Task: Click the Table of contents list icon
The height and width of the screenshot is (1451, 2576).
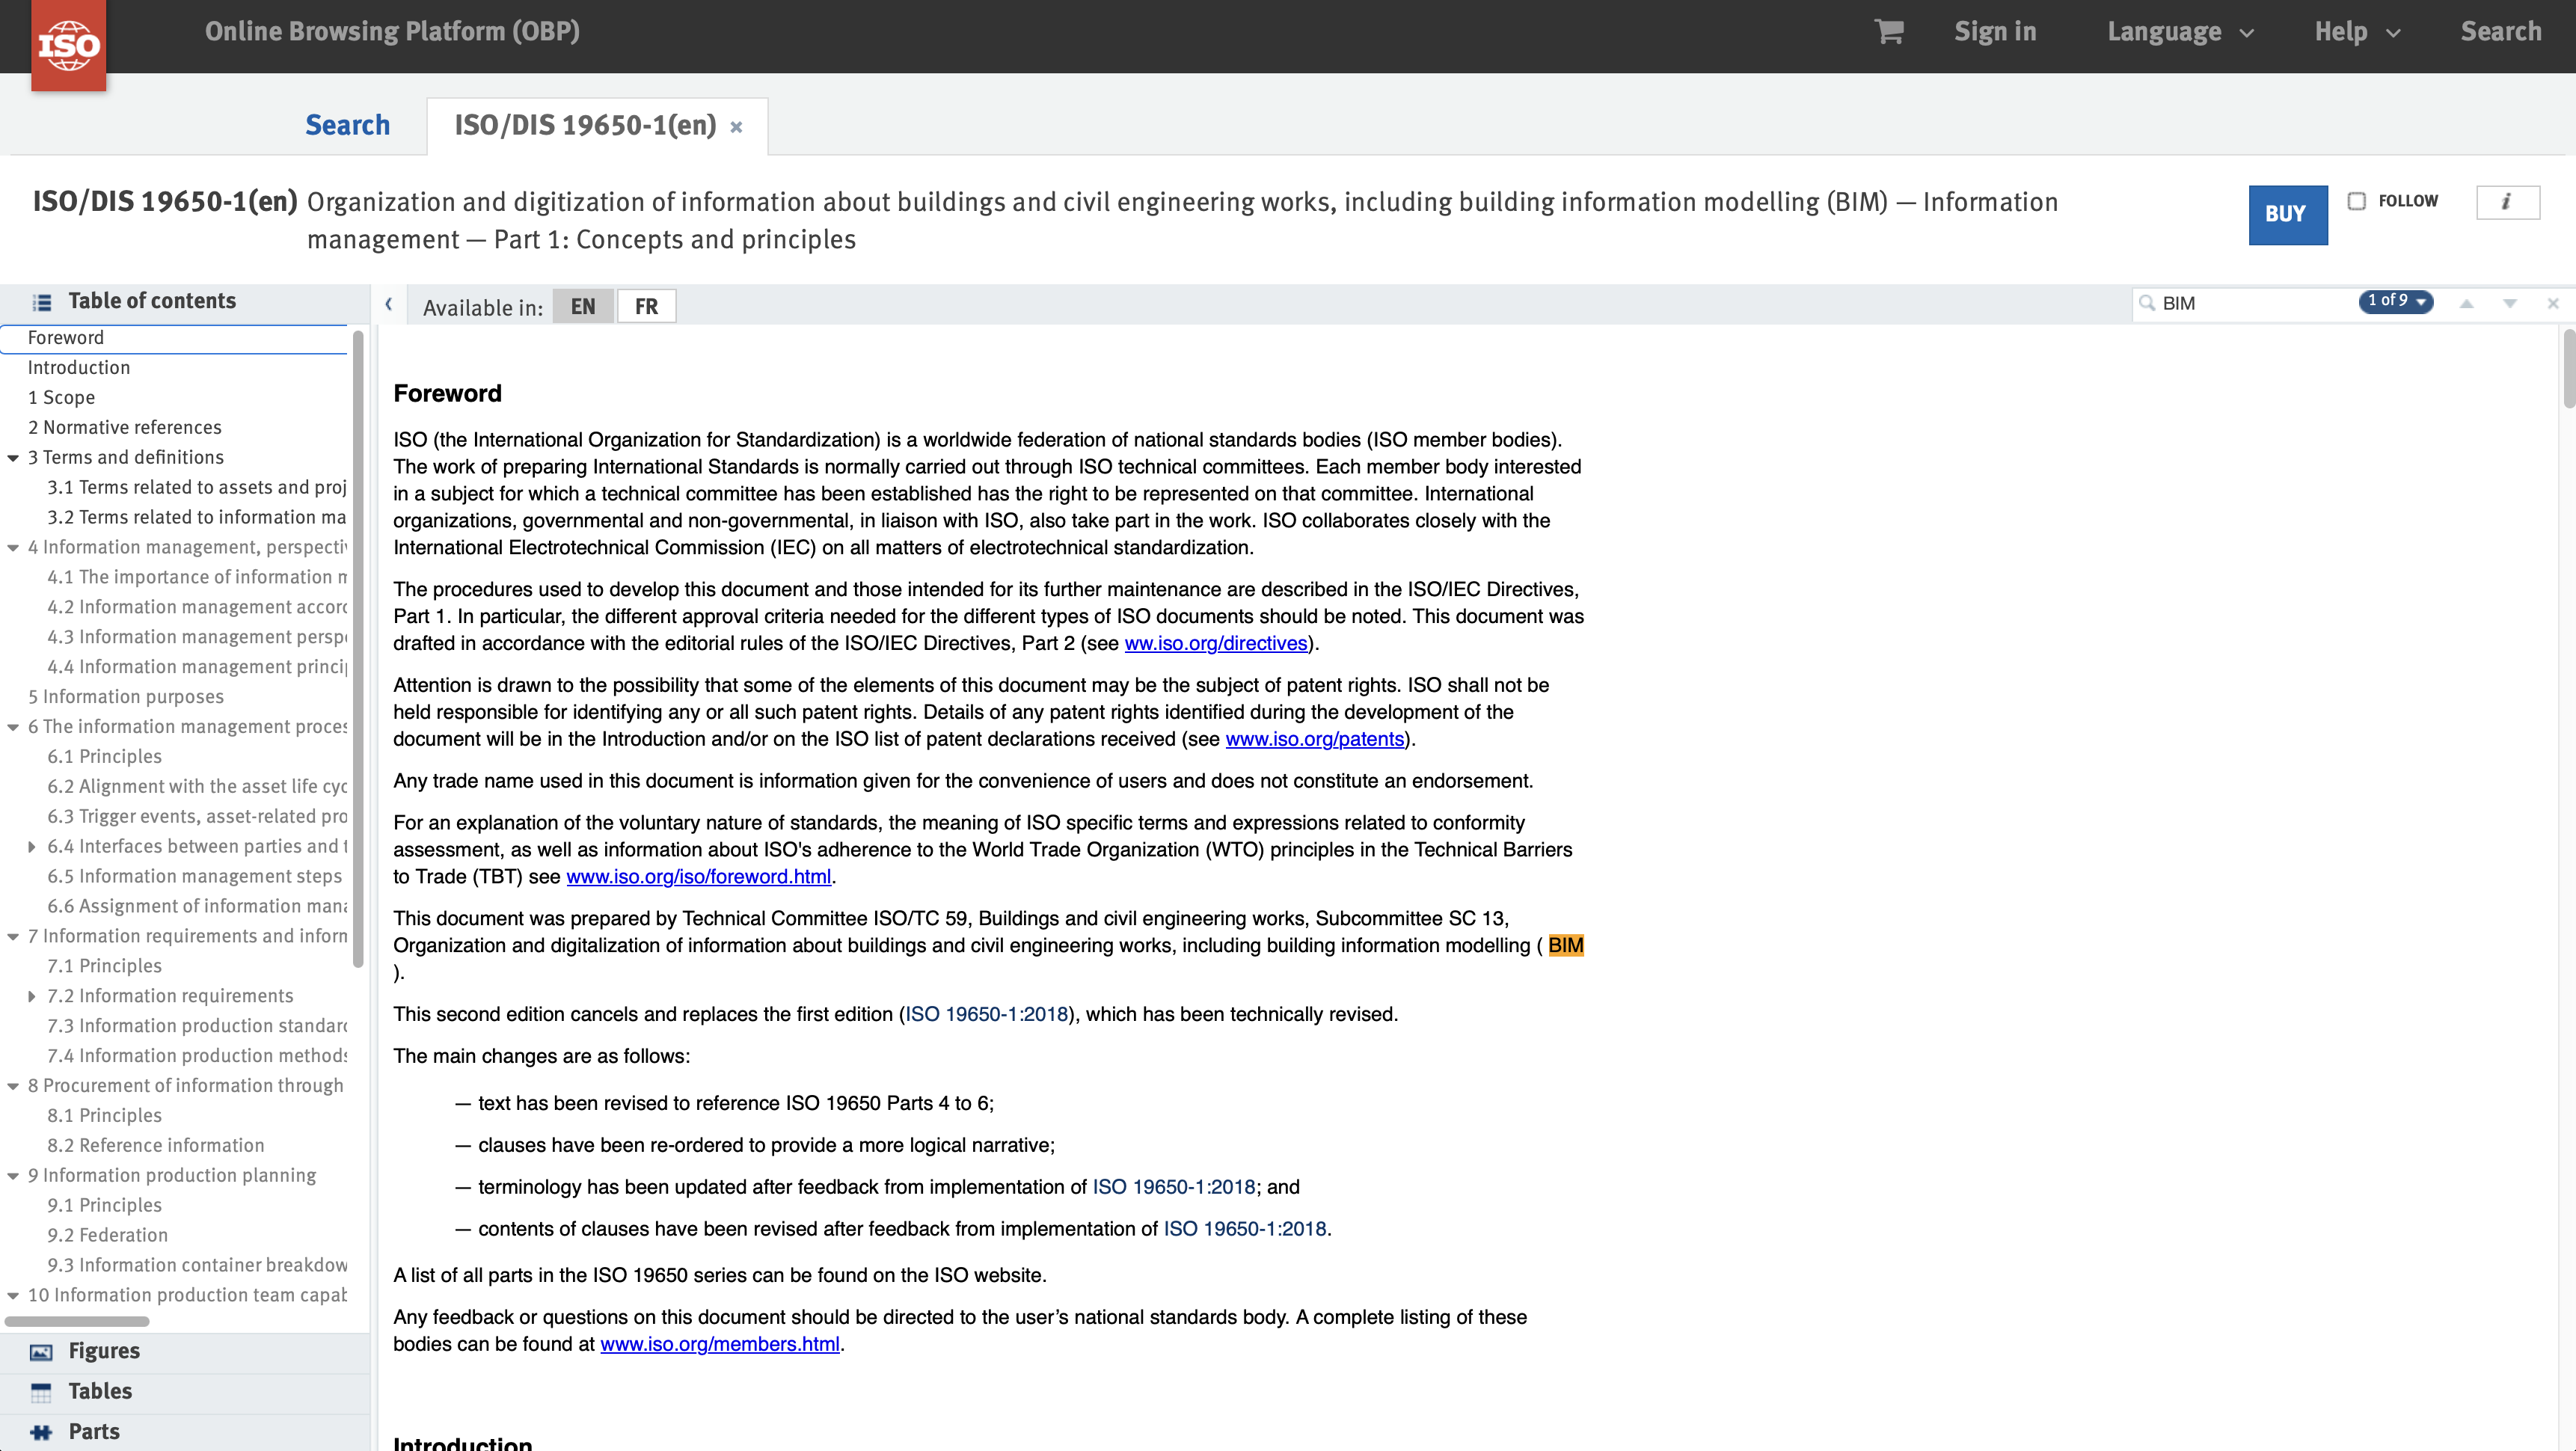Action: click(x=41, y=301)
